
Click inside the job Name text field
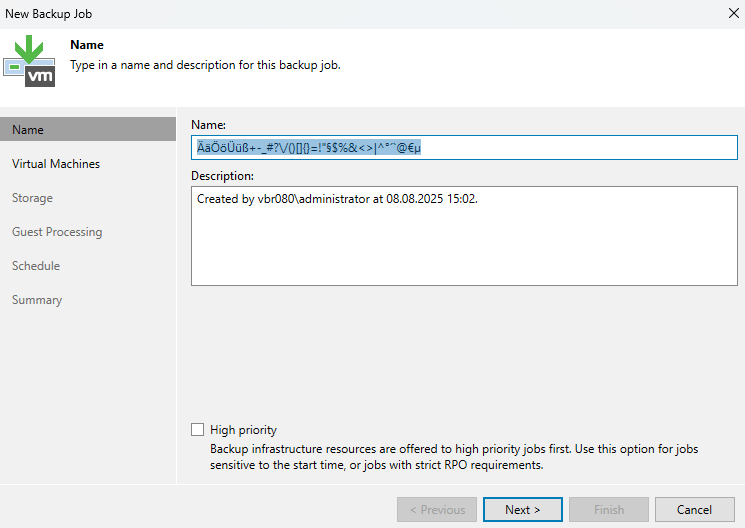point(464,148)
